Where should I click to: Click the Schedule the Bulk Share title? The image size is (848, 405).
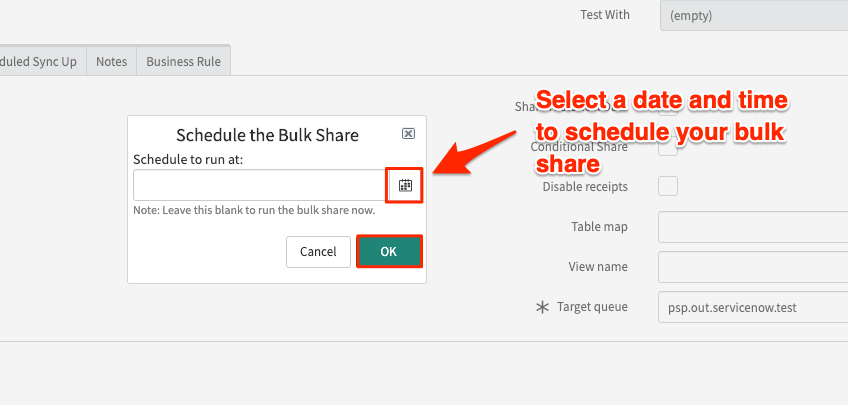[x=267, y=135]
